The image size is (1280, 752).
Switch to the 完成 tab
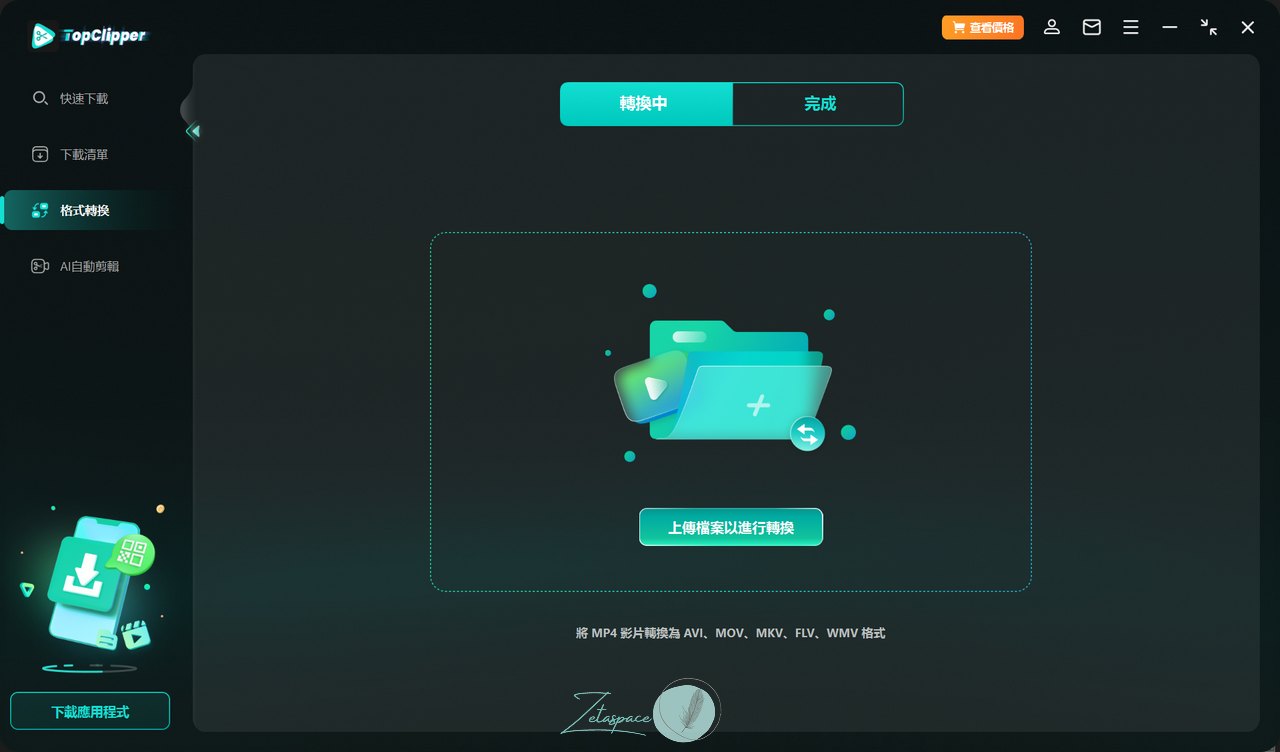[x=818, y=104]
